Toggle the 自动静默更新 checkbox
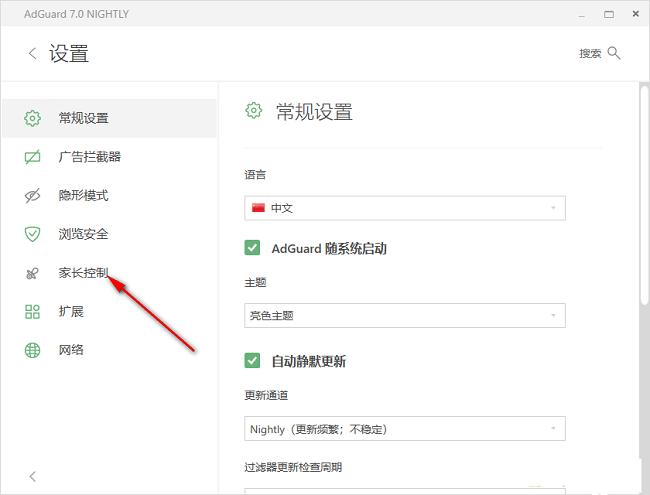The width and height of the screenshot is (650, 495). click(x=253, y=361)
